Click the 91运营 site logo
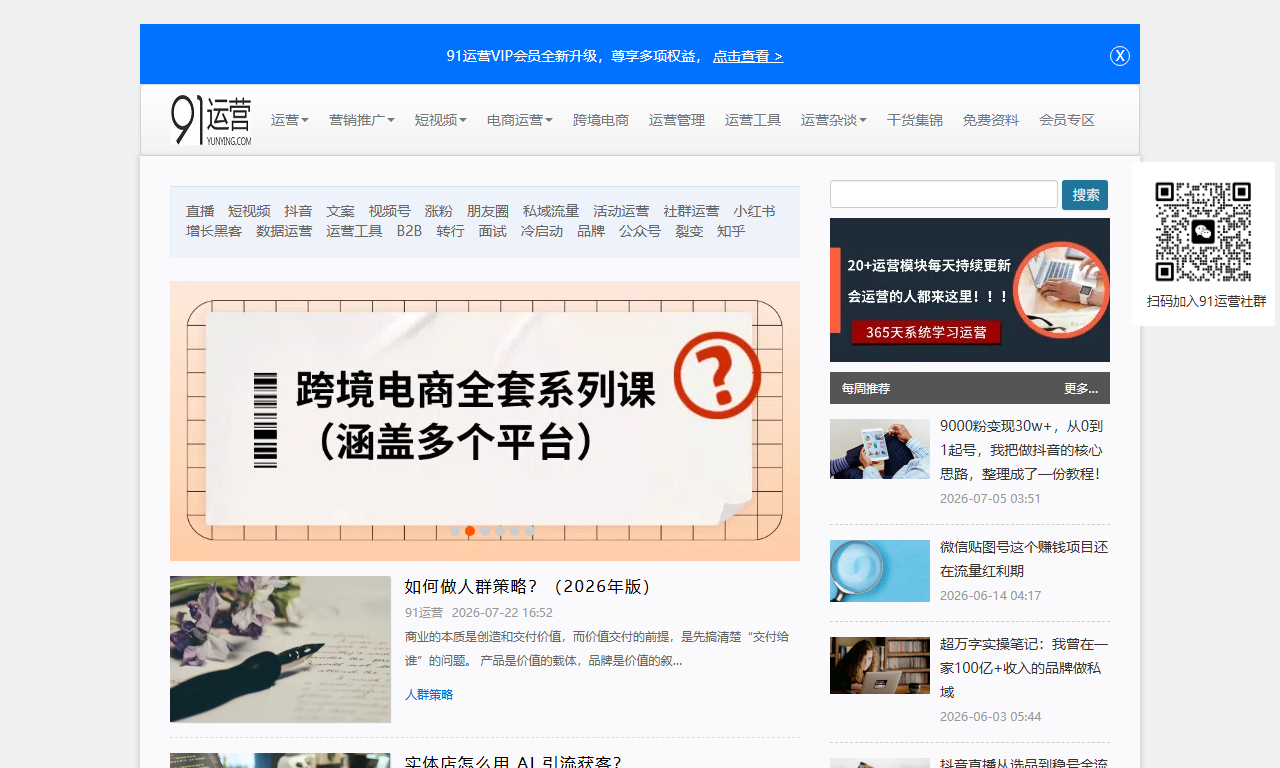Screen dimensions: 1280x768 (x=211, y=120)
